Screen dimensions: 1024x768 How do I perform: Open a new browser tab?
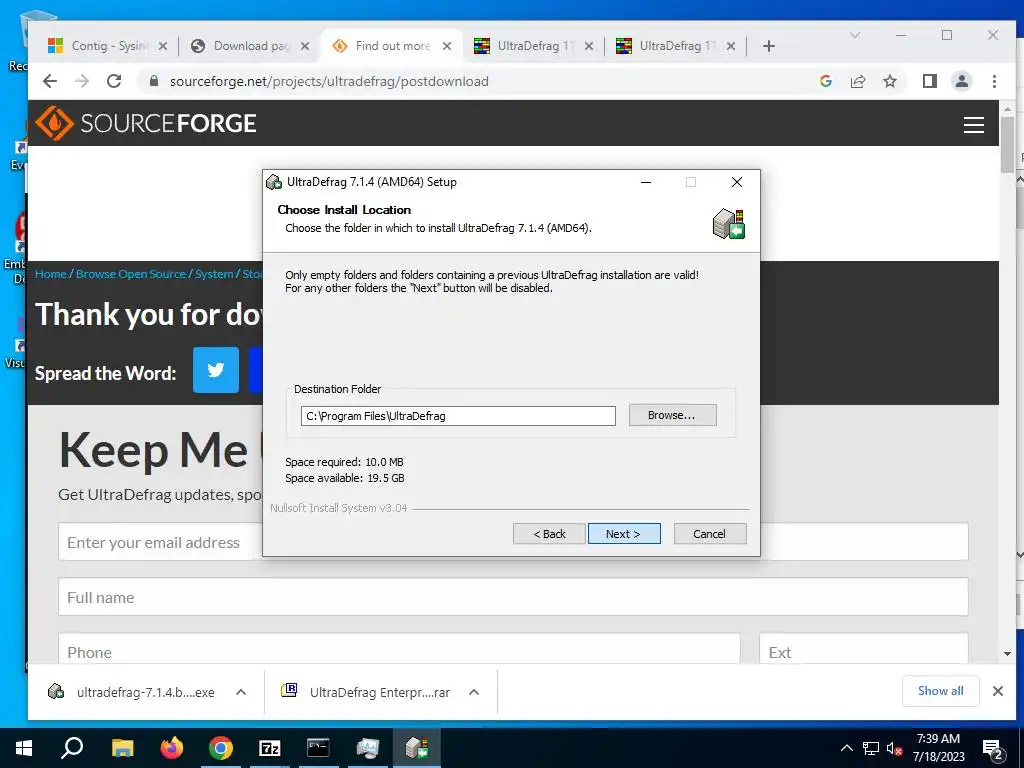click(769, 46)
